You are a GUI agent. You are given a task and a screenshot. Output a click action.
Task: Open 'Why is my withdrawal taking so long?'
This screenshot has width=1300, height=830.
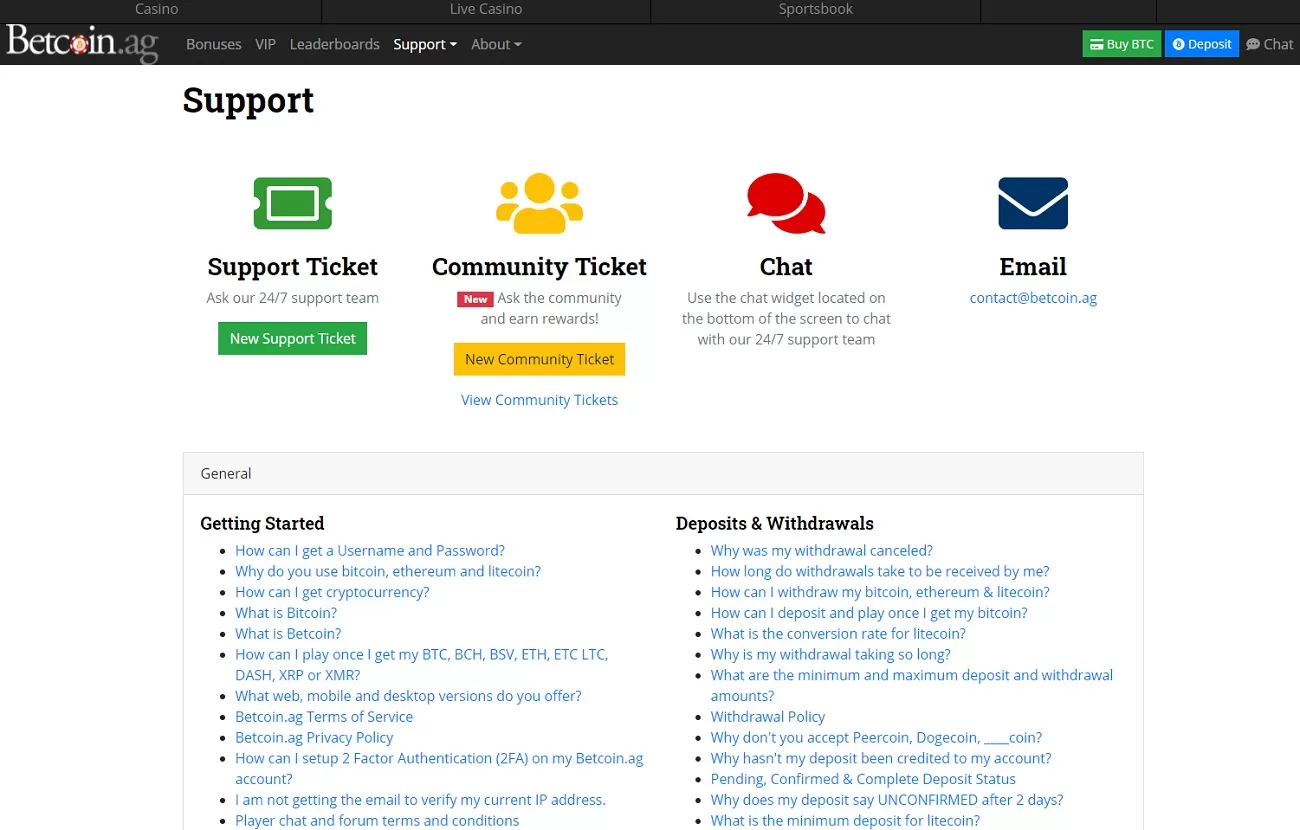[831, 655]
